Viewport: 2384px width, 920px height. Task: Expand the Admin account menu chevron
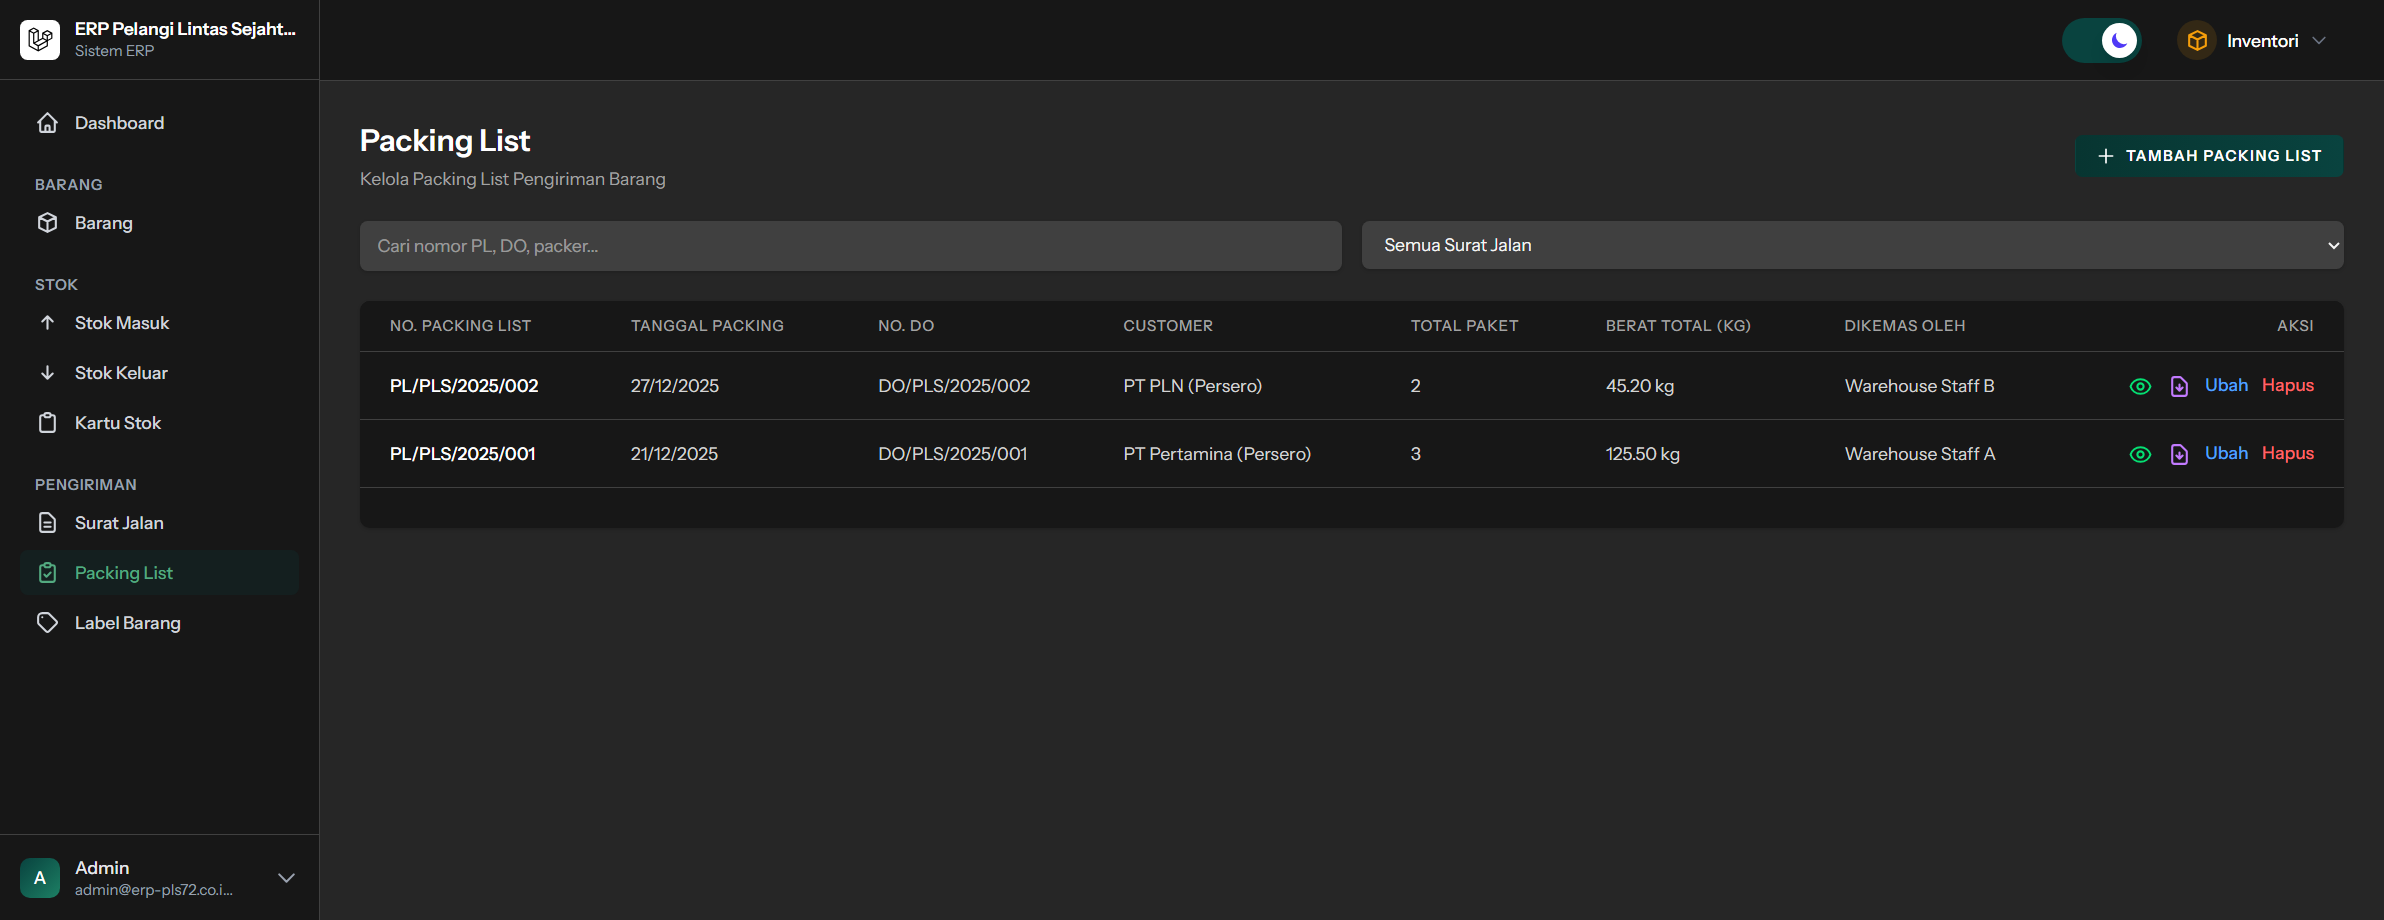(x=286, y=878)
